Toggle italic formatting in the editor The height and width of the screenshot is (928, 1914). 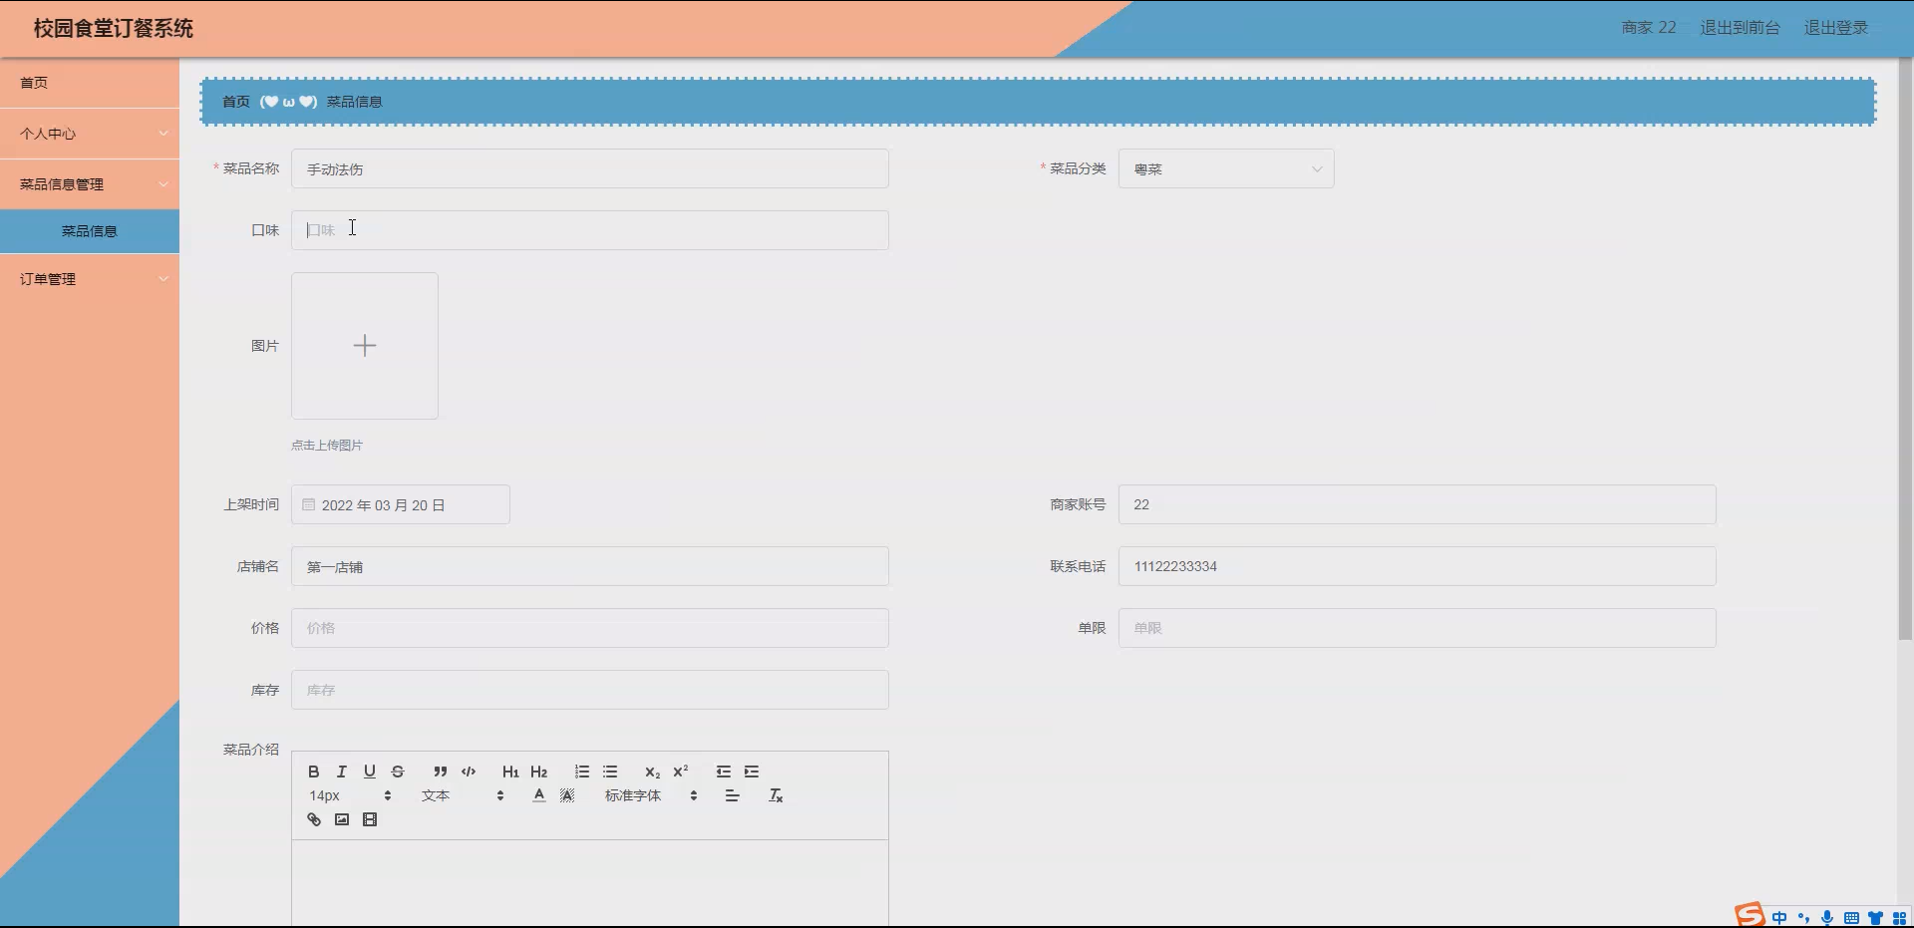pyautogui.click(x=342, y=772)
